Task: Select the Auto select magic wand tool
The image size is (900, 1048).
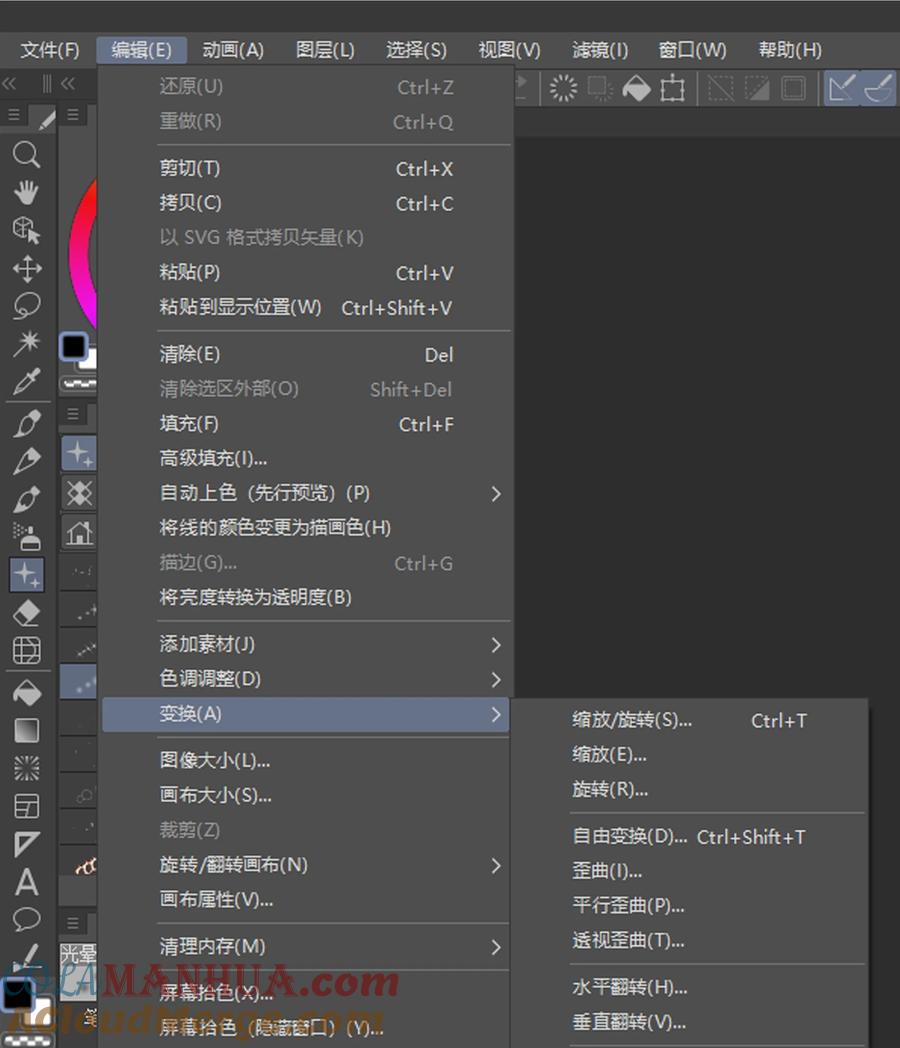Action: pyautogui.click(x=27, y=344)
